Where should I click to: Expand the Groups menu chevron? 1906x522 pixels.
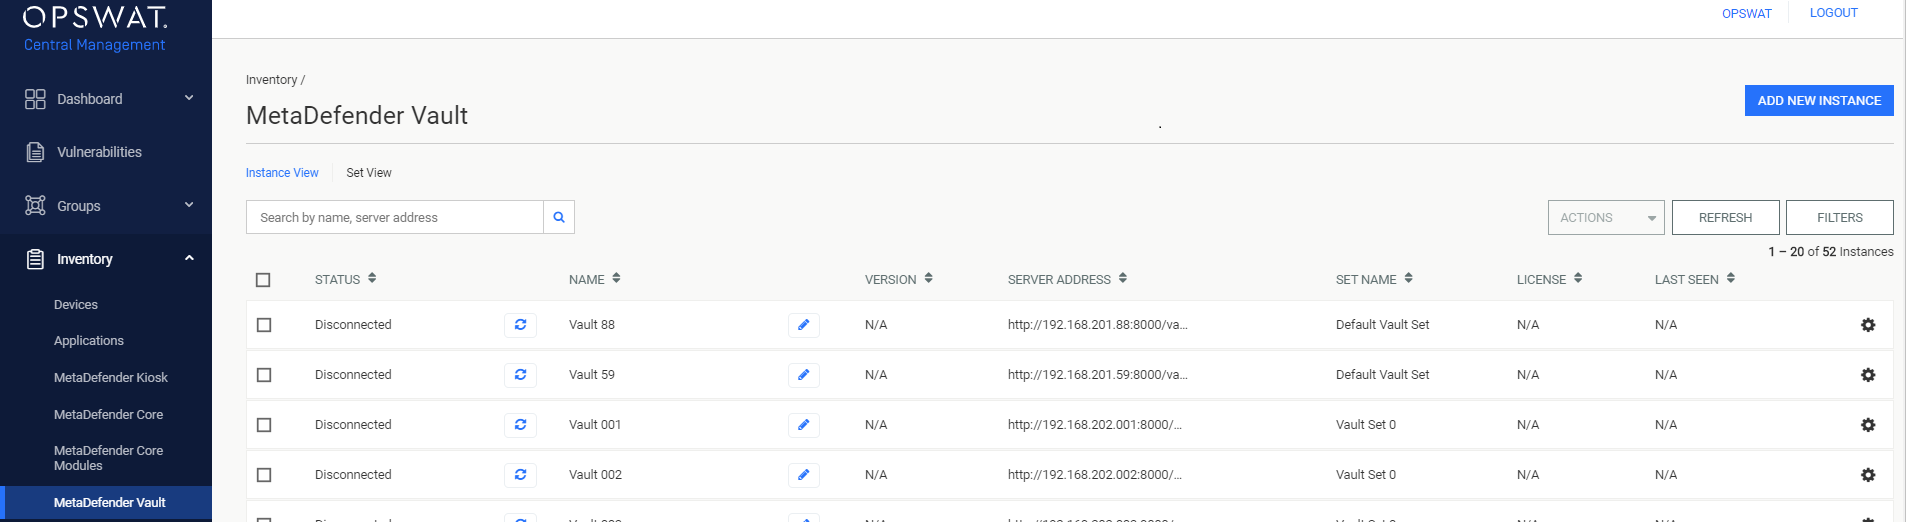point(189,205)
